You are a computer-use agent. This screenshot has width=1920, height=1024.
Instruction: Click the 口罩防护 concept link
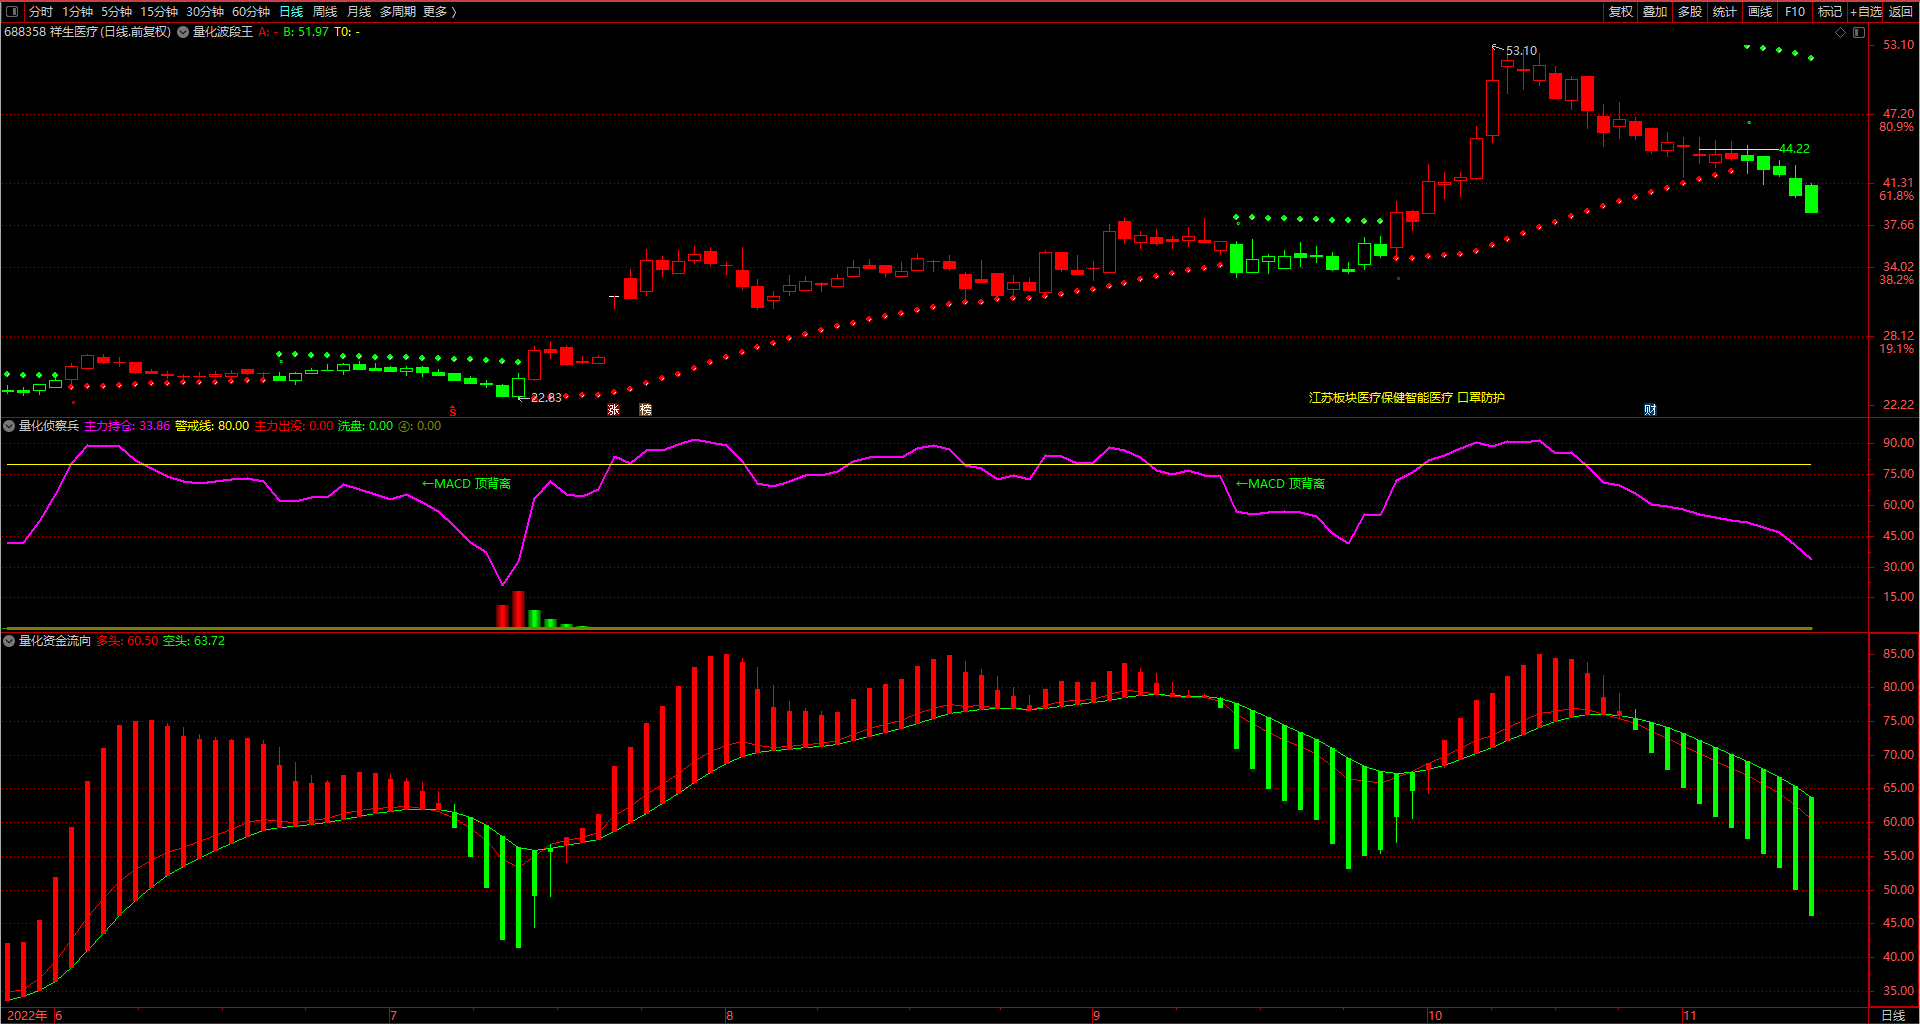1481,398
